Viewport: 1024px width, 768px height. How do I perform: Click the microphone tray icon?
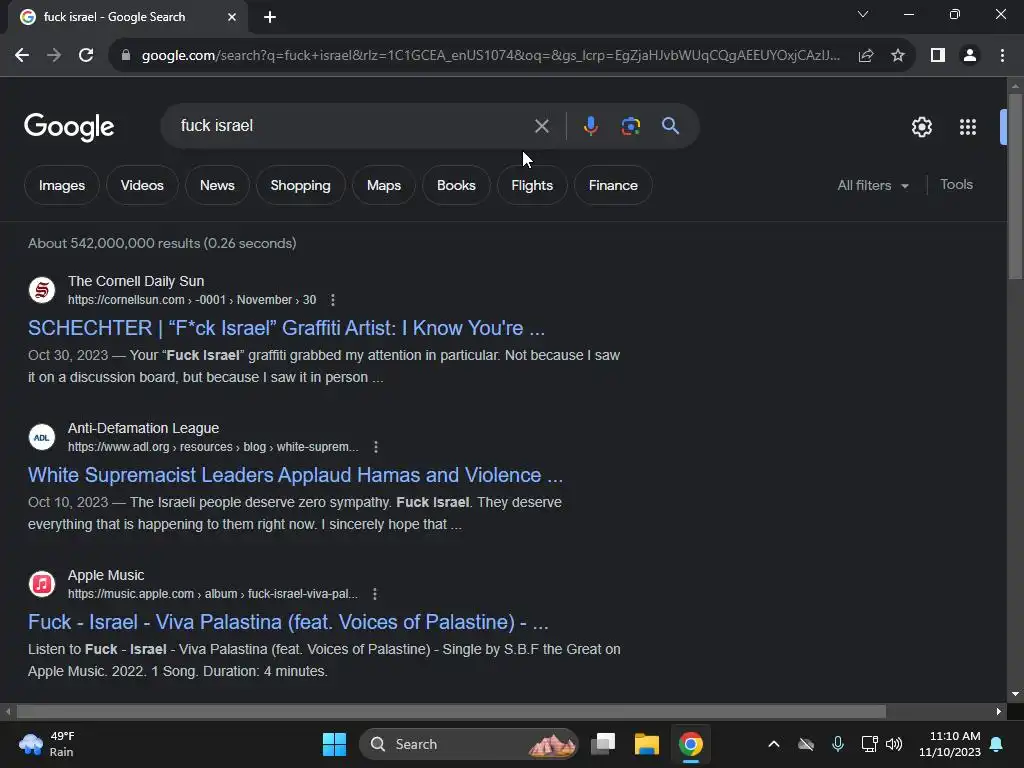coord(838,744)
